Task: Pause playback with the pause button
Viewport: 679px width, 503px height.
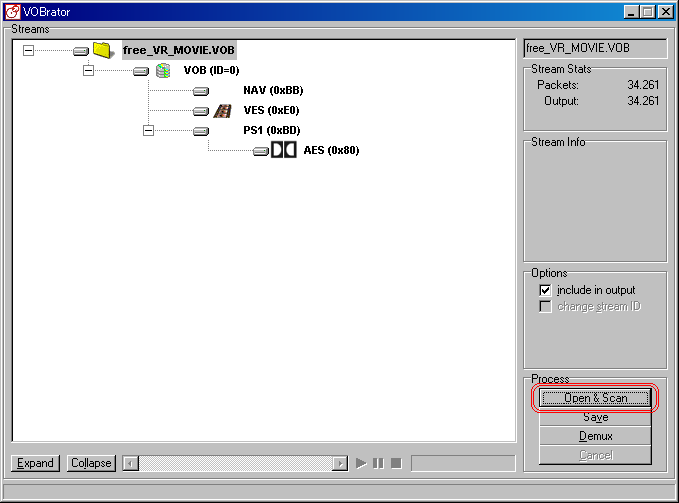Action: pyautogui.click(x=378, y=463)
